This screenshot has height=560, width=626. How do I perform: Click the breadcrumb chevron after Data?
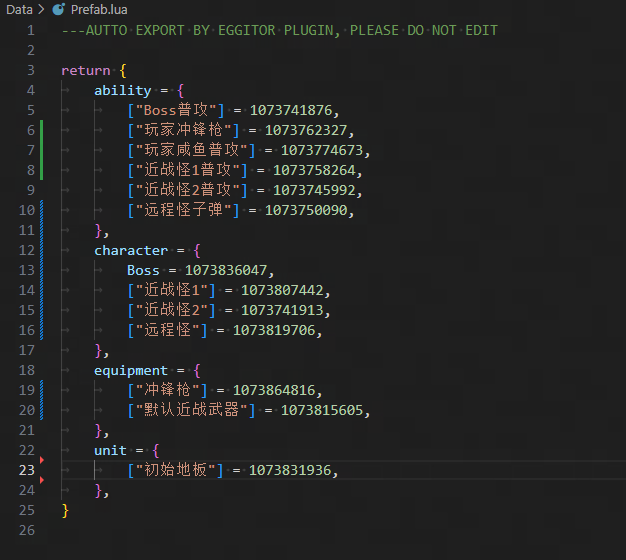pos(41,9)
